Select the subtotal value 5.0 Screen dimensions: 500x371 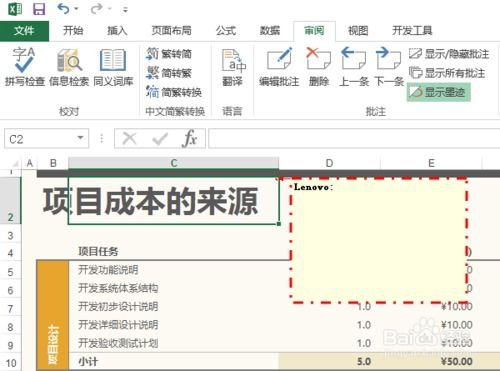click(x=364, y=361)
